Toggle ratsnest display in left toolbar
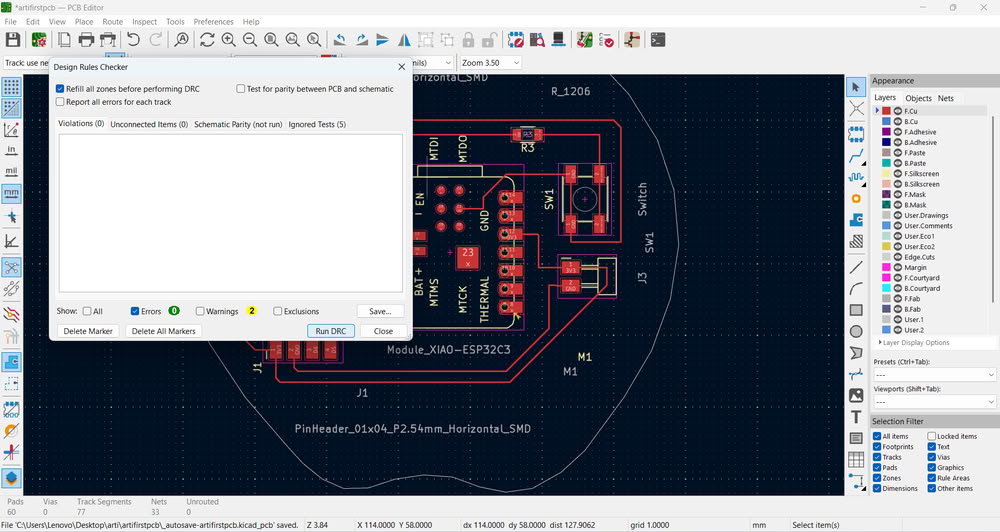This screenshot has width=1000, height=532. pos(11,267)
